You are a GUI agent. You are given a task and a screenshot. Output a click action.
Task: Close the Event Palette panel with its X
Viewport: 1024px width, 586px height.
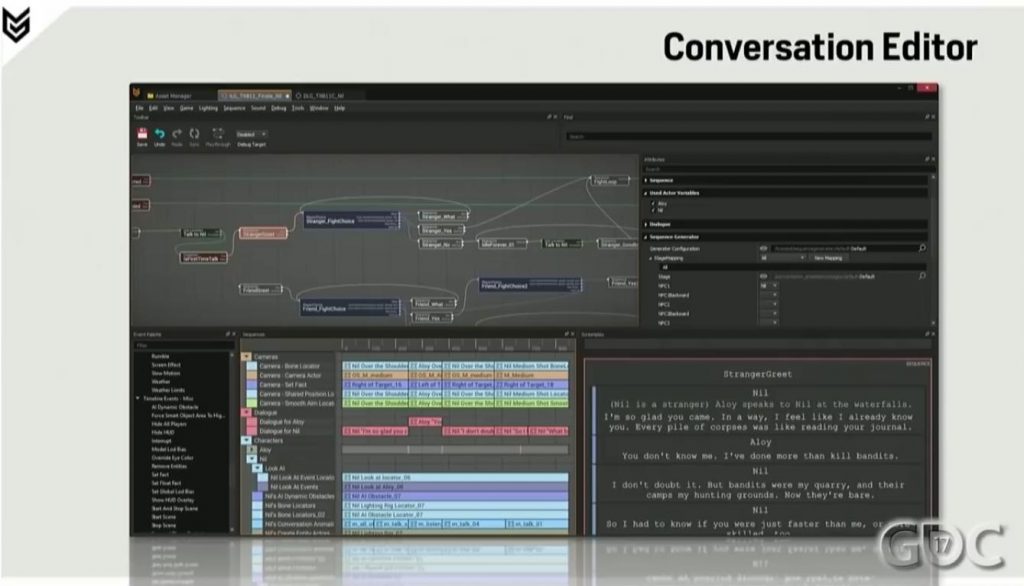pos(234,334)
